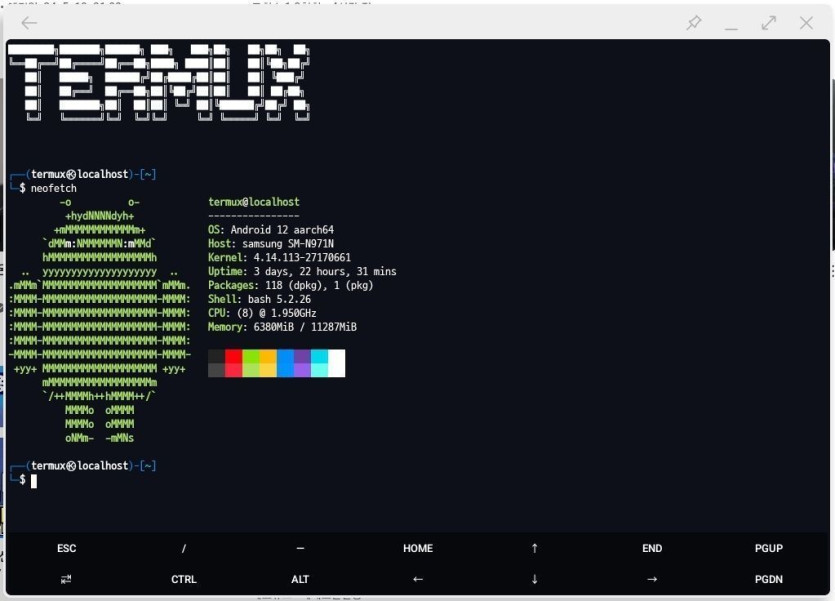
Task: Click the 'OS: Android 12 aarch64' line
Action: [x=271, y=230]
